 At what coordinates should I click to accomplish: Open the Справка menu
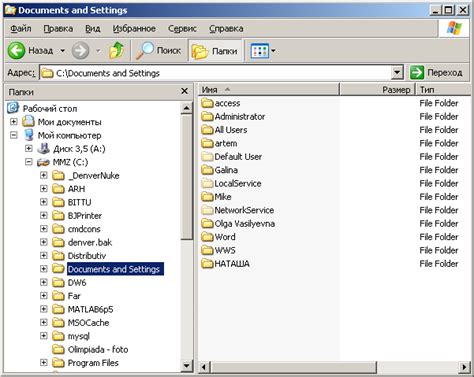[x=226, y=29]
